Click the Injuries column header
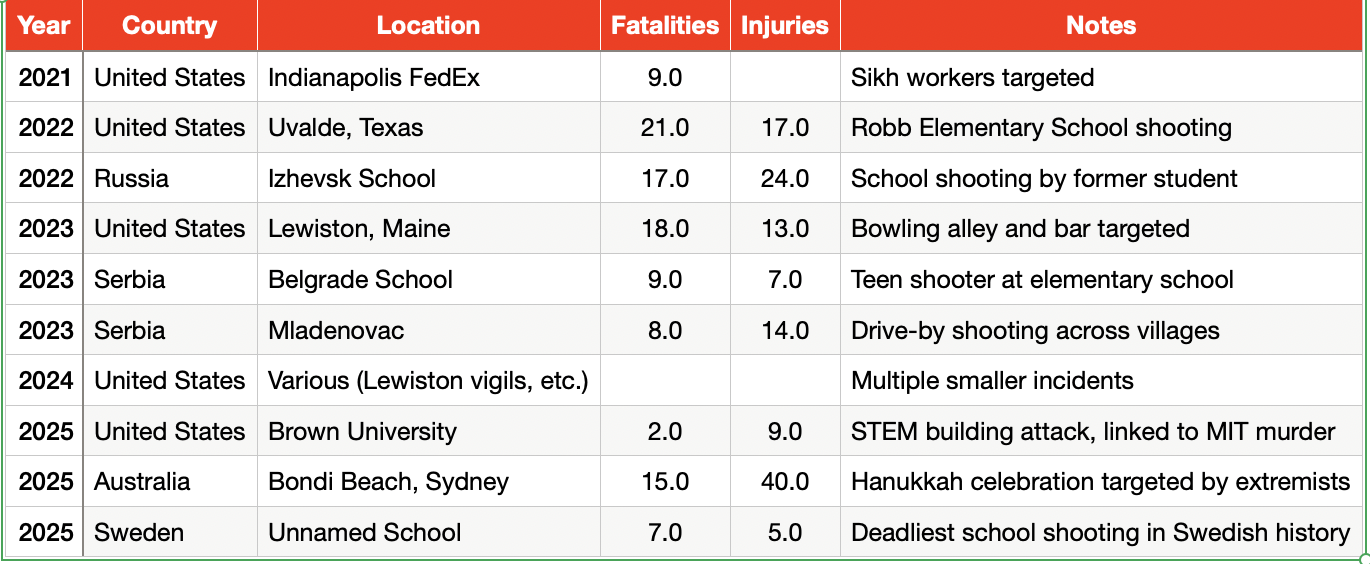 (x=785, y=26)
